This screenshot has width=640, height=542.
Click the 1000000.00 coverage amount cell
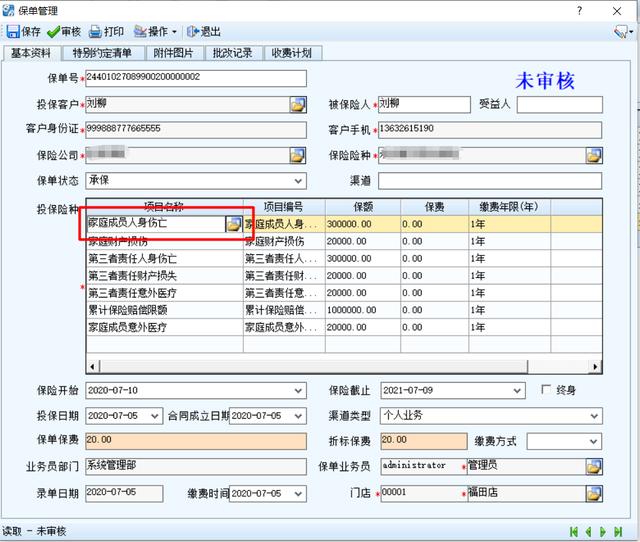click(363, 310)
